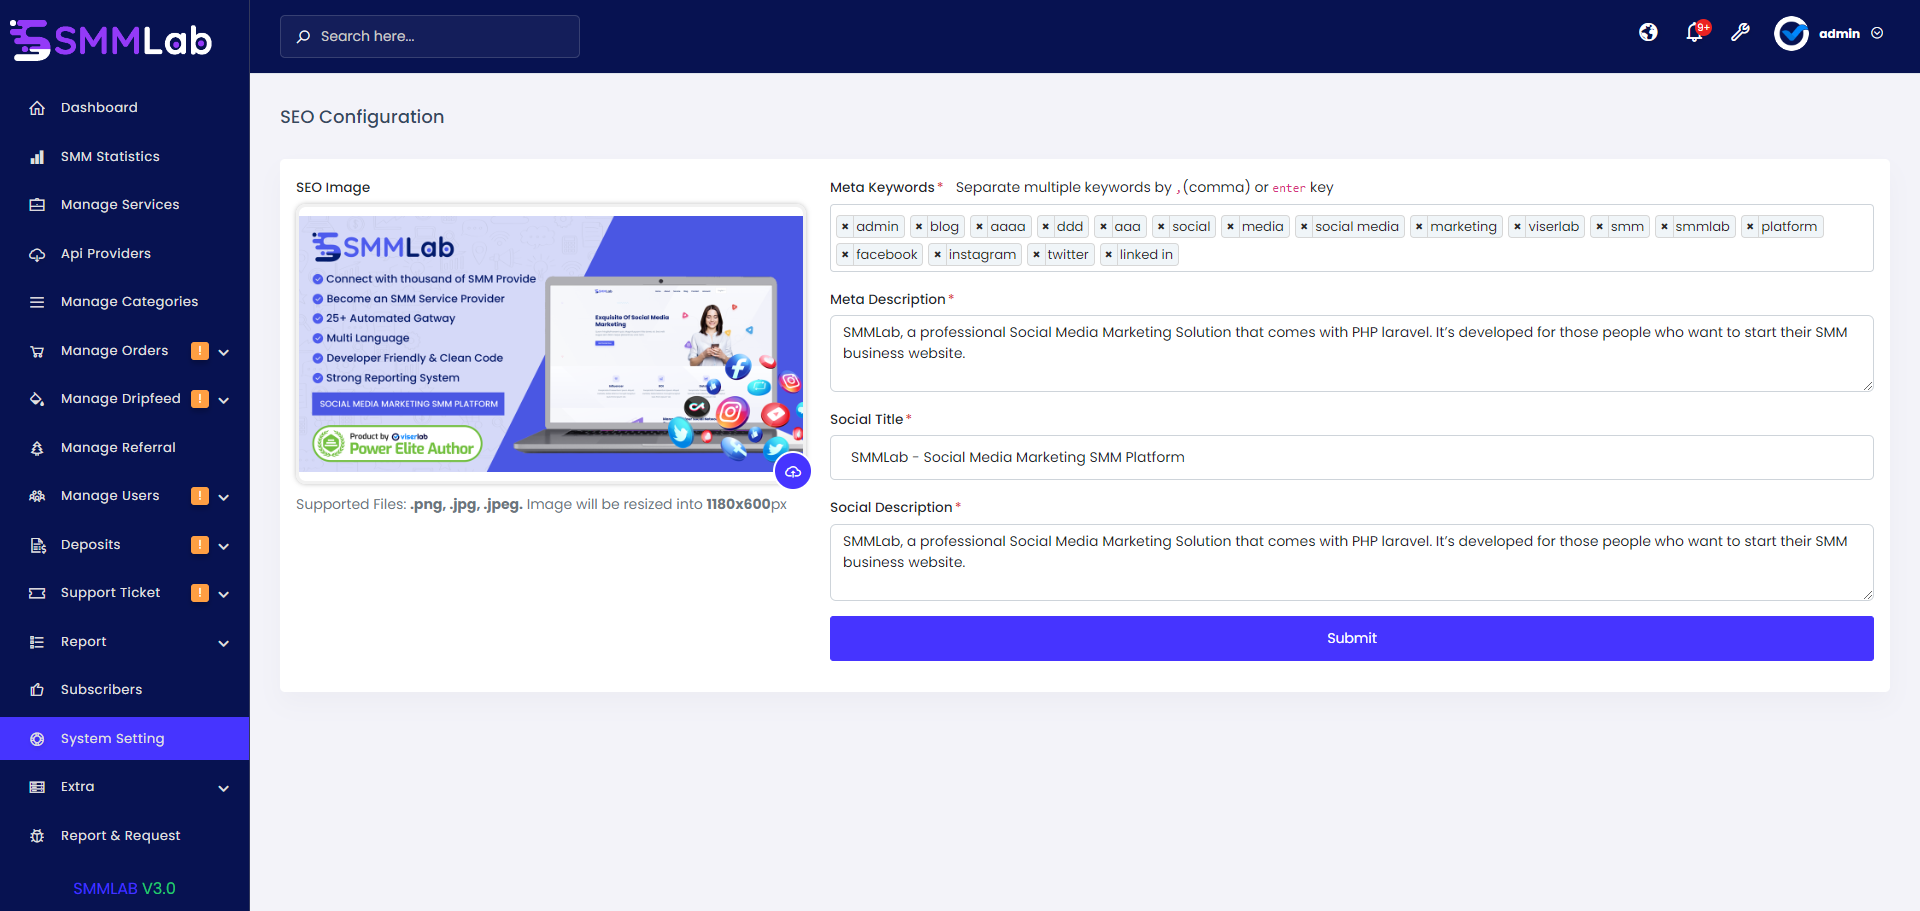Remove the 'platform' keyword tag

point(1750,227)
